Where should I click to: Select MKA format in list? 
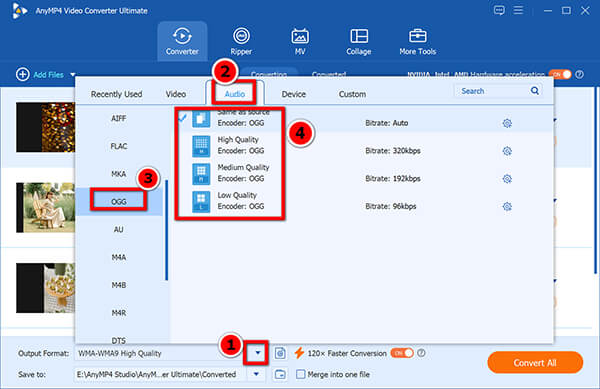tap(119, 174)
